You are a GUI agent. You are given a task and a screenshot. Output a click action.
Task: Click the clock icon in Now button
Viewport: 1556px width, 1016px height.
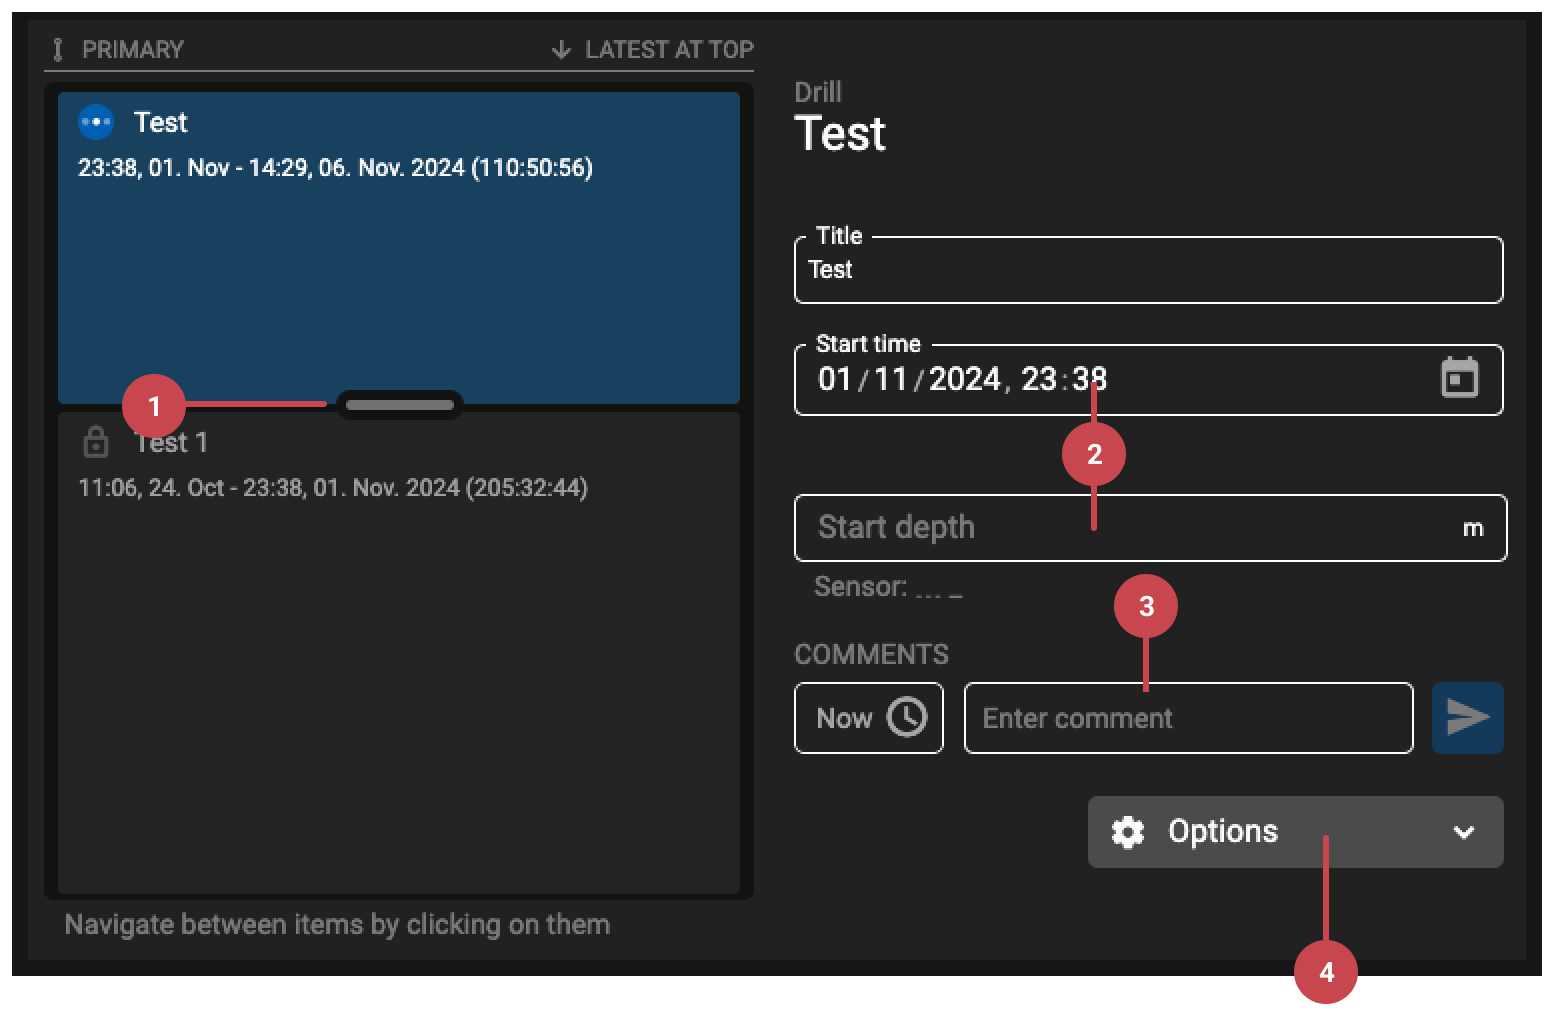pyautogui.click(x=907, y=717)
